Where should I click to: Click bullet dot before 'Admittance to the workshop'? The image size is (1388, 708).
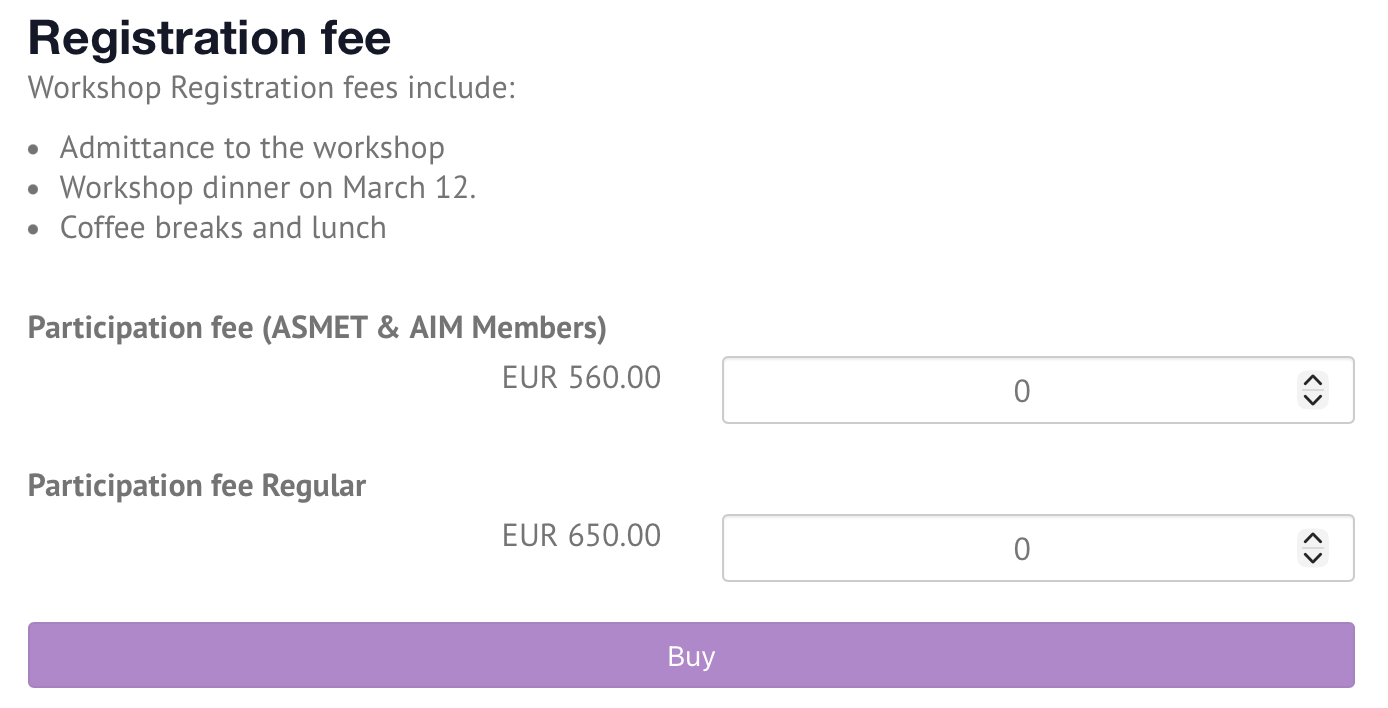35,150
